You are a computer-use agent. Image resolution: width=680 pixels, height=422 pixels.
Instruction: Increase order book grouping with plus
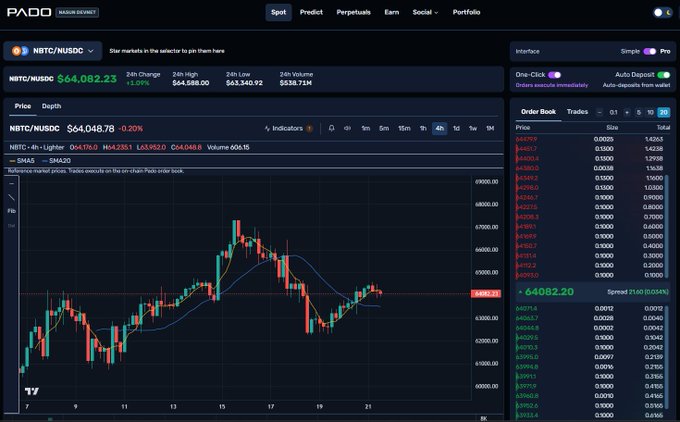(x=627, y=112)
